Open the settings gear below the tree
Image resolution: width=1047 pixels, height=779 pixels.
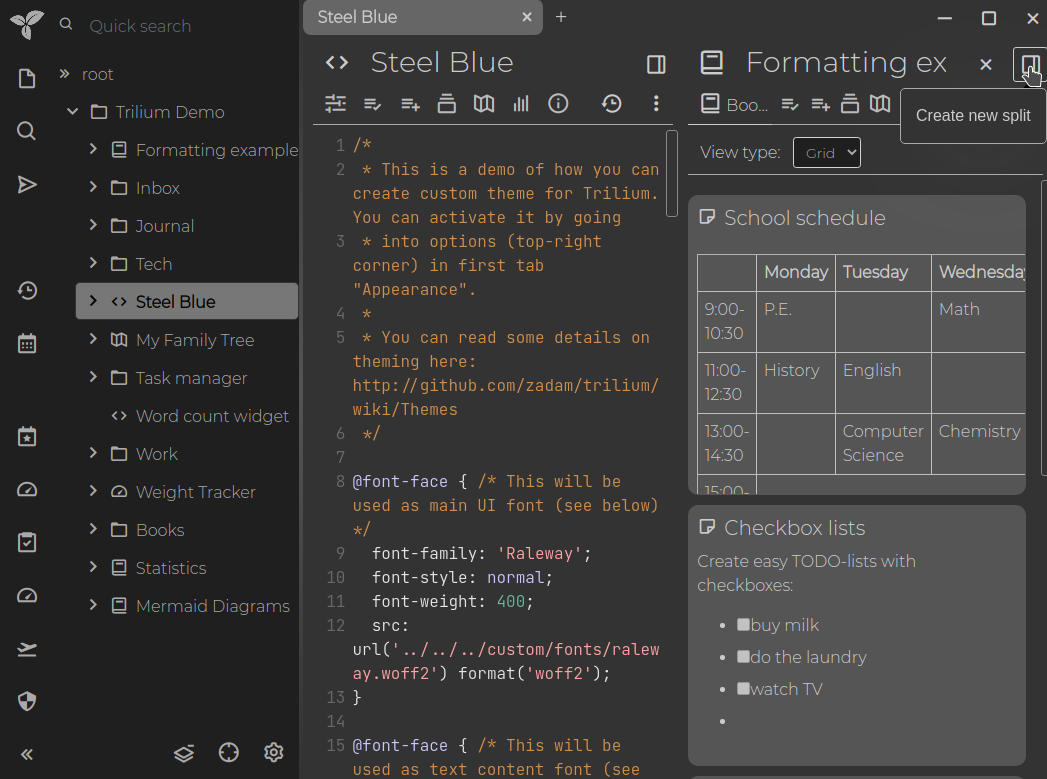point(274,753)
